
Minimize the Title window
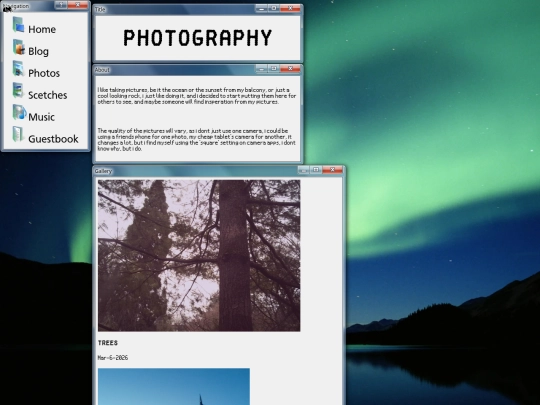click(x=261, y=8)
